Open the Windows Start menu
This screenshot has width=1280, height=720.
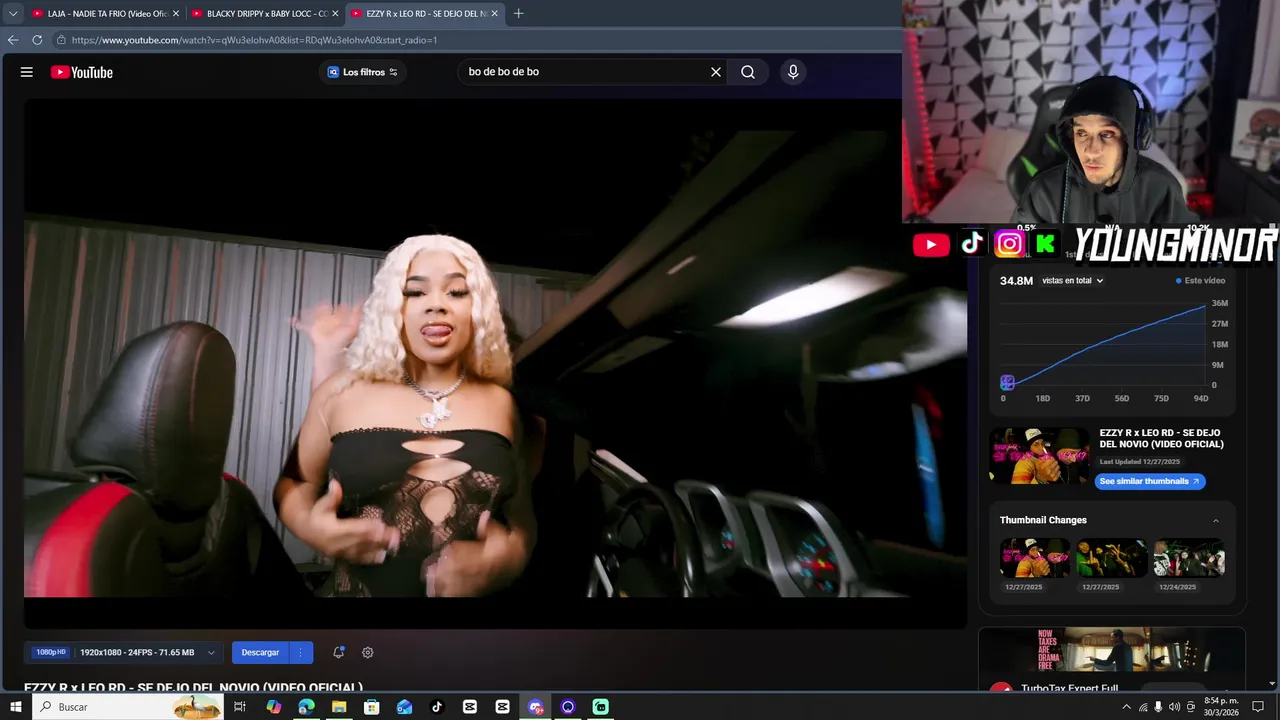(15, 707)
